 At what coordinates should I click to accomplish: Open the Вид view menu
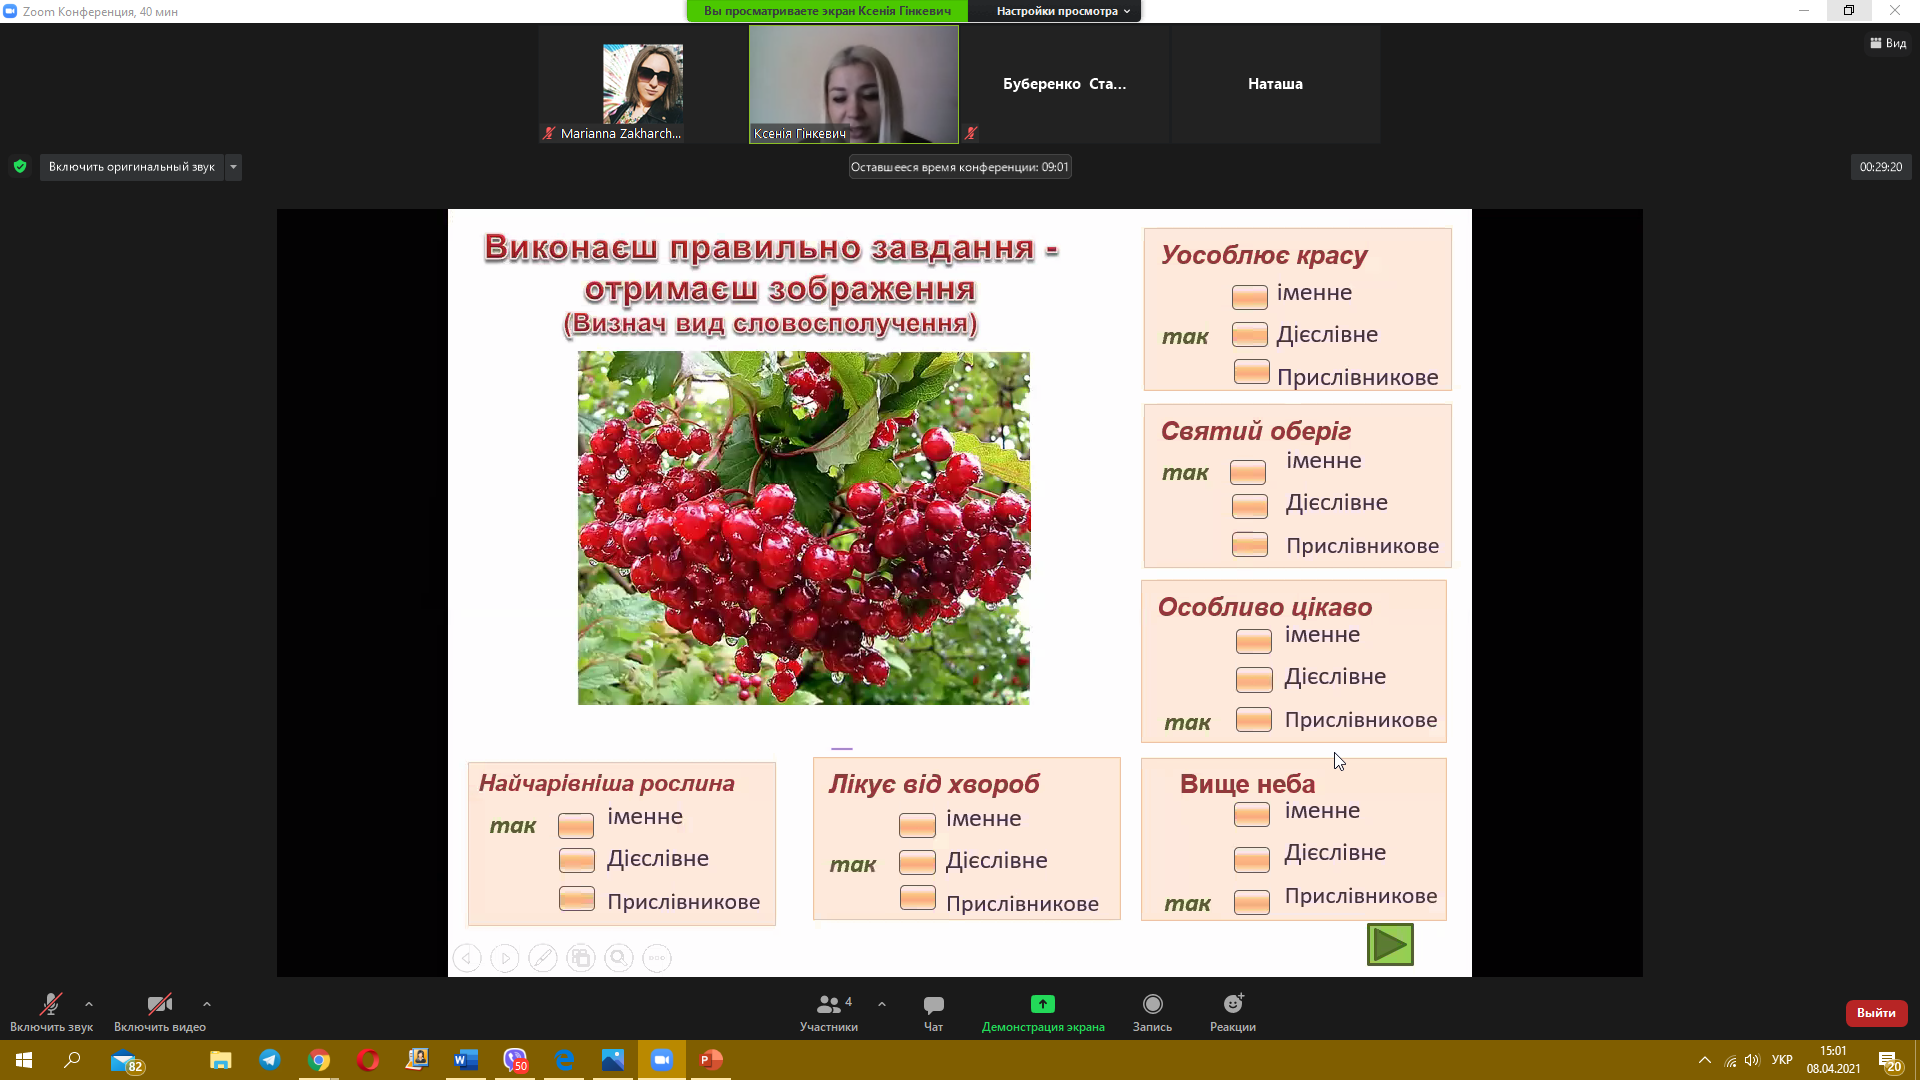[1888, 43]
